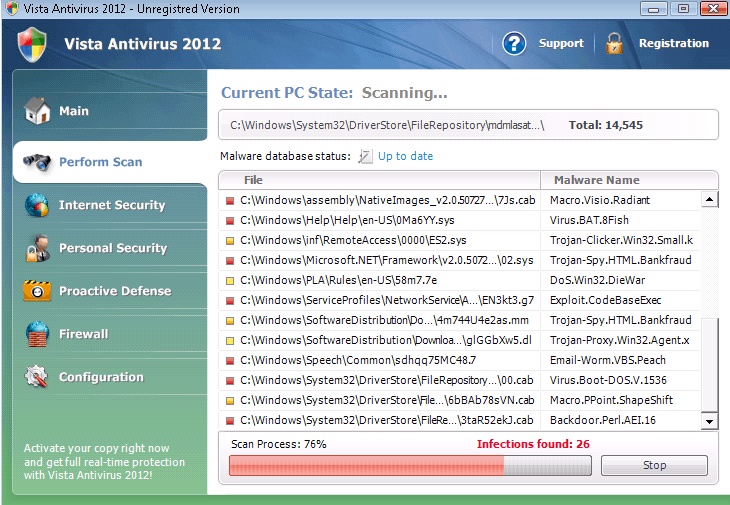
Task: Click red marker for 00.cab row
Action: click(x=230, y=381)
